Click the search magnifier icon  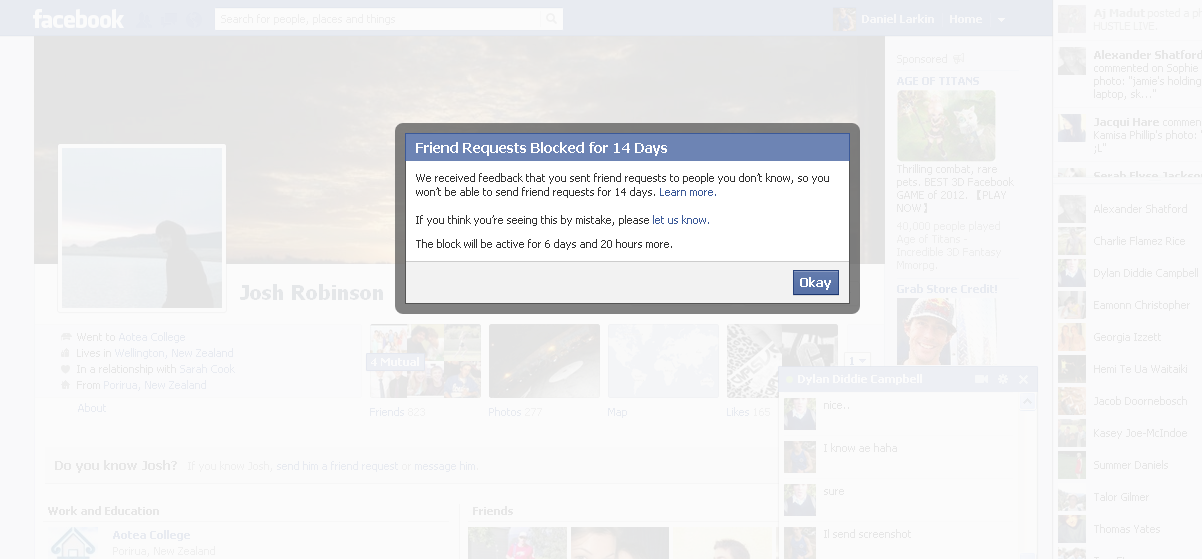pyautogui.click(x=552, y=19)
